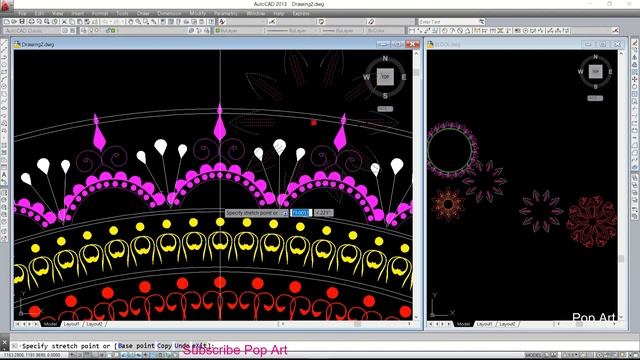The height and width of the screenshot is (360, 640).
Task: Choose Base point option in command line
Action: pos(136,346)
